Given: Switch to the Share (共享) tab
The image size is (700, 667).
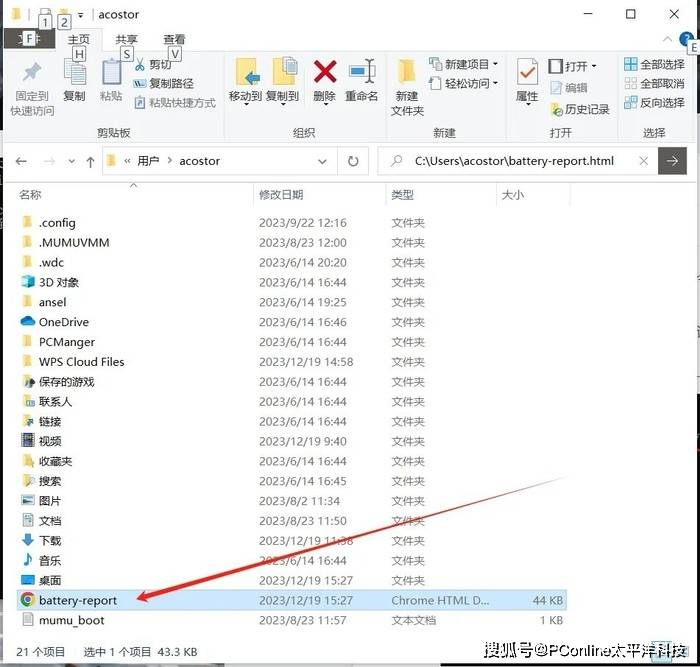Looking at the screenshot, I should click(x=126, y=39).
